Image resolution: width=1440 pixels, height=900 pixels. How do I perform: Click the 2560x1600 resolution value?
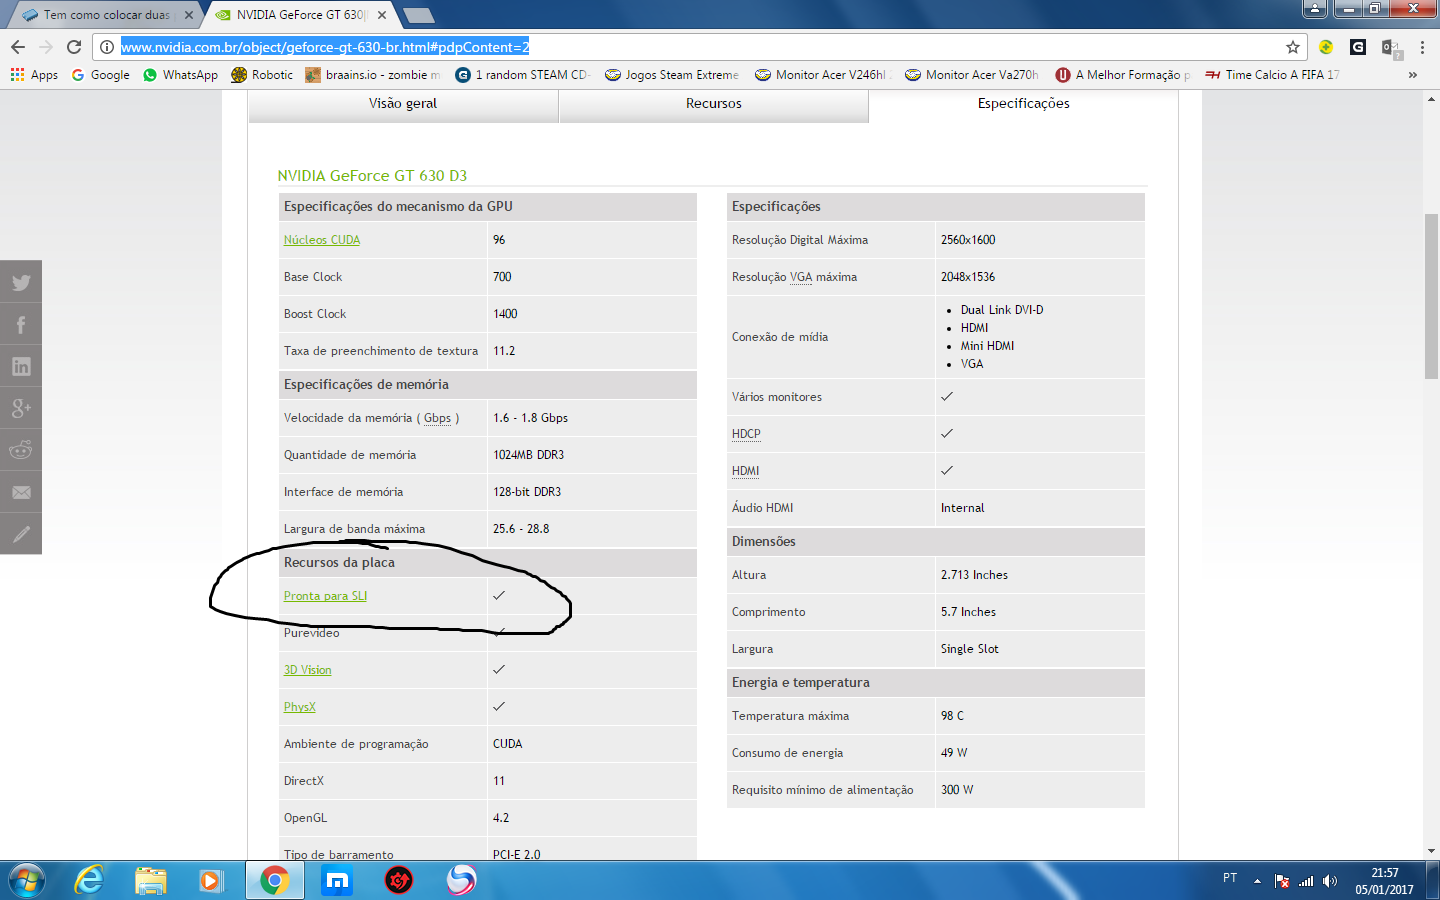tap(968, 240)
